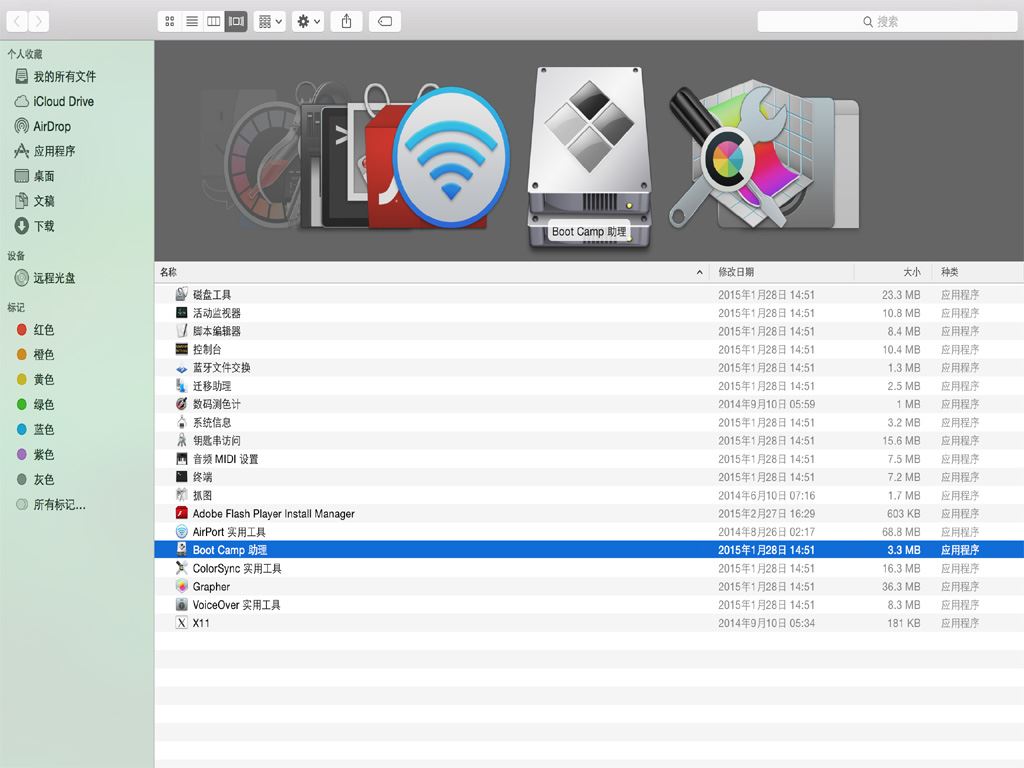Image resolution: width=1024 pixels, height=768 pixels.
Task: Sort by 大小 column header
Action: [x=891, y=272]
